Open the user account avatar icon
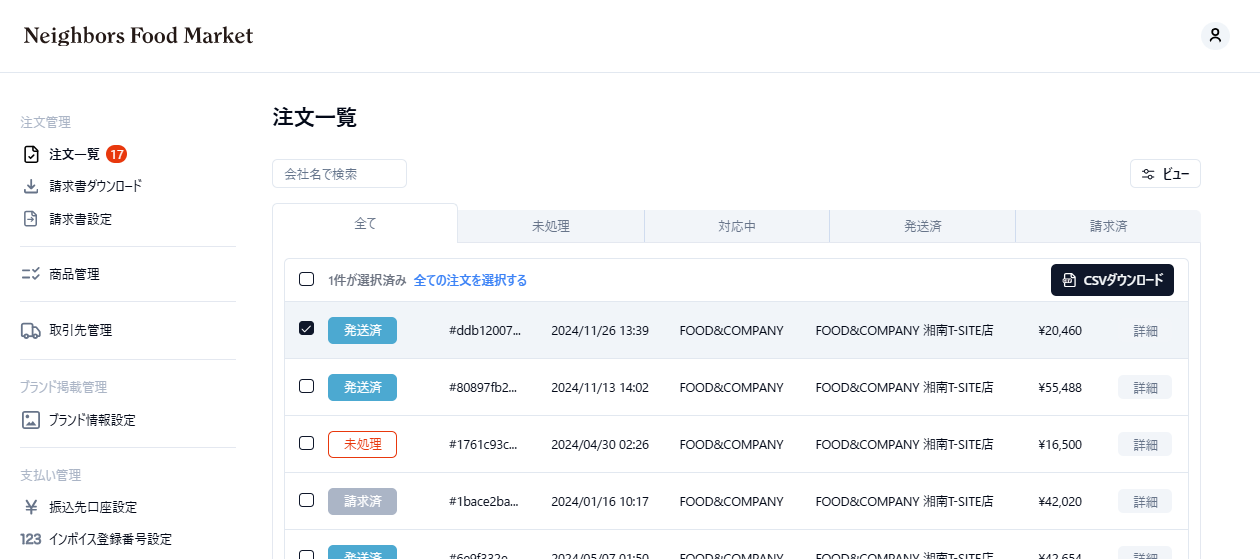 coord(1215,36)
